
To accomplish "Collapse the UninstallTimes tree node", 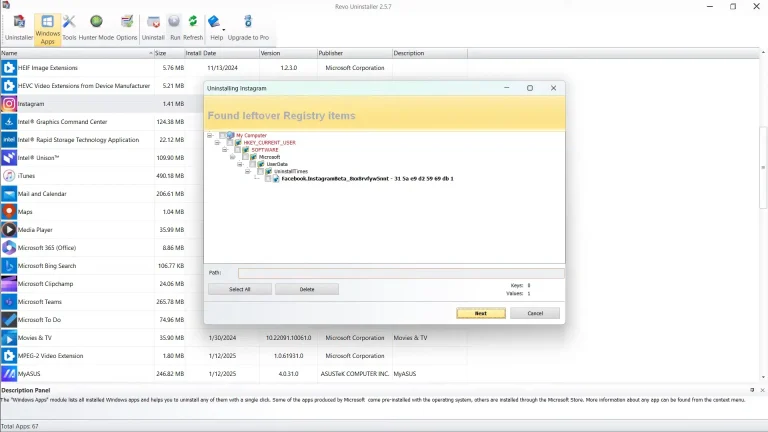I will coord(248,171).
